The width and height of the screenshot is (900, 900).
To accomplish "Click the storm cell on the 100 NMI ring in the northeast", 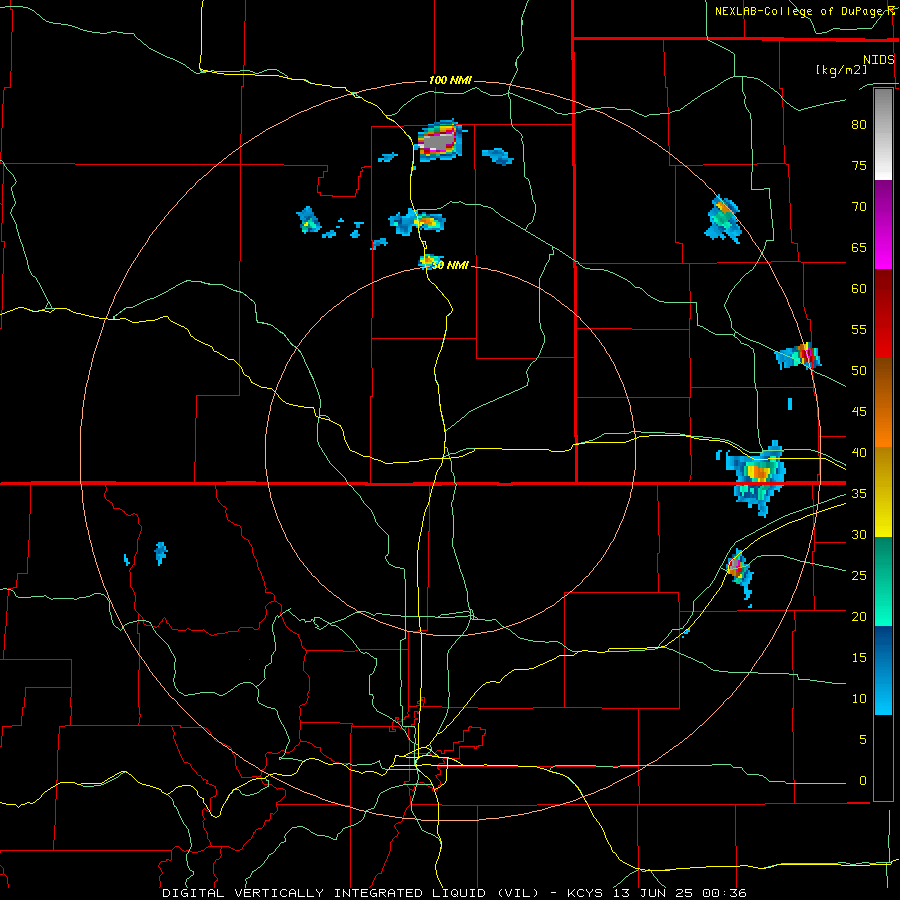I will (x=723, y=219).
